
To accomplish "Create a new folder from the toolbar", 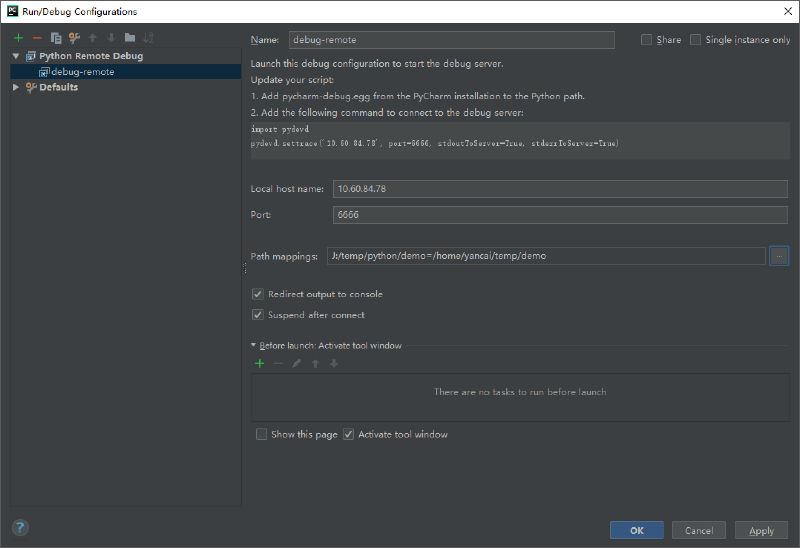I will [130, 38].
